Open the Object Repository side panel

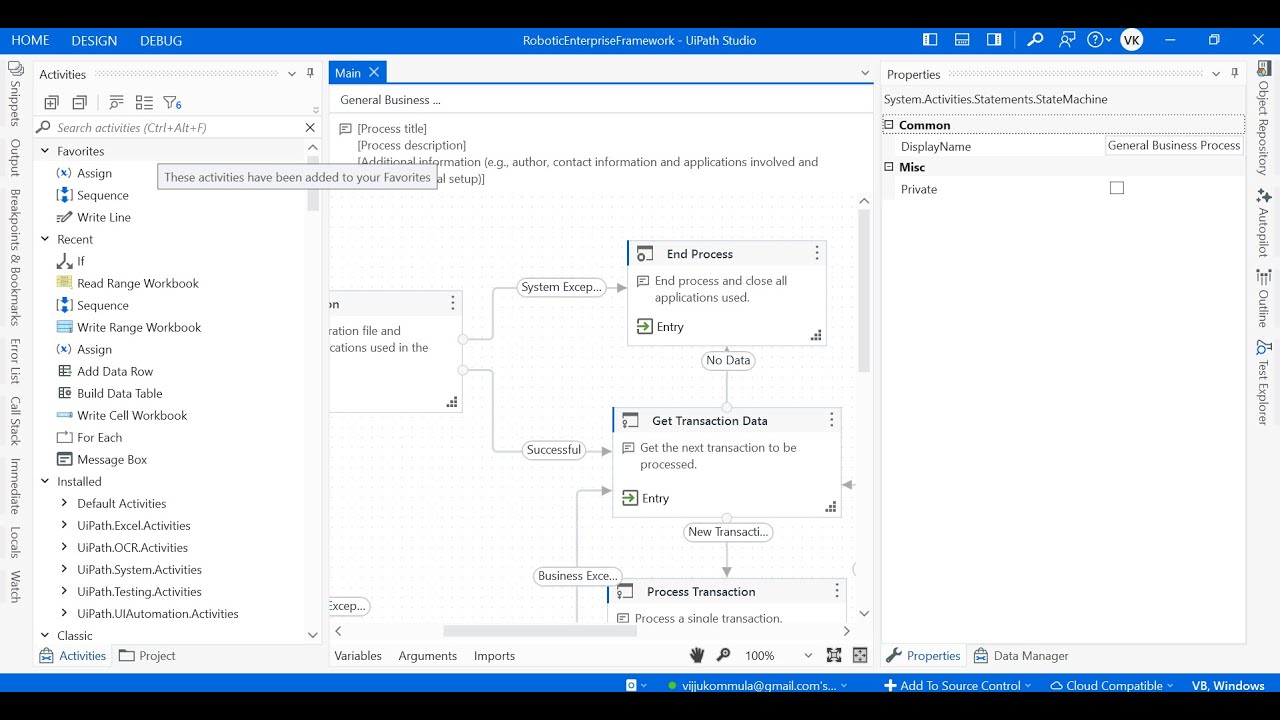[x=1263, y=120]
